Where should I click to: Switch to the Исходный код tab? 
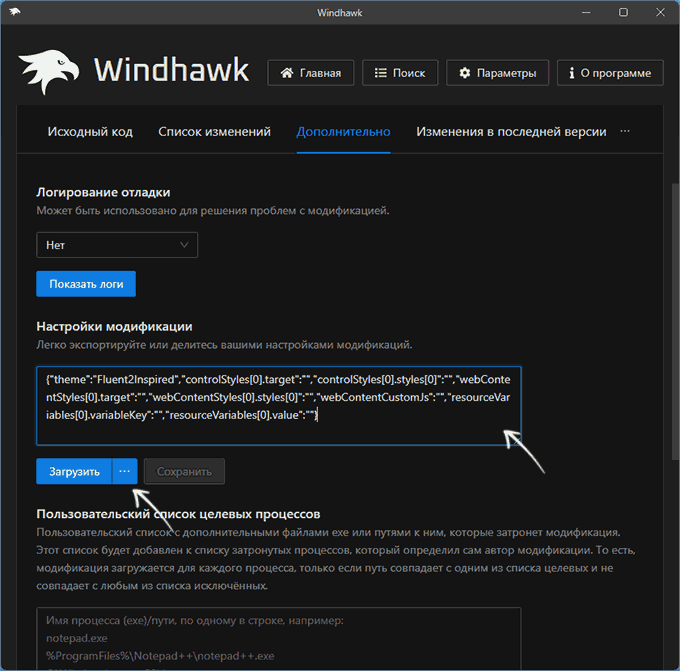[90, 132]
